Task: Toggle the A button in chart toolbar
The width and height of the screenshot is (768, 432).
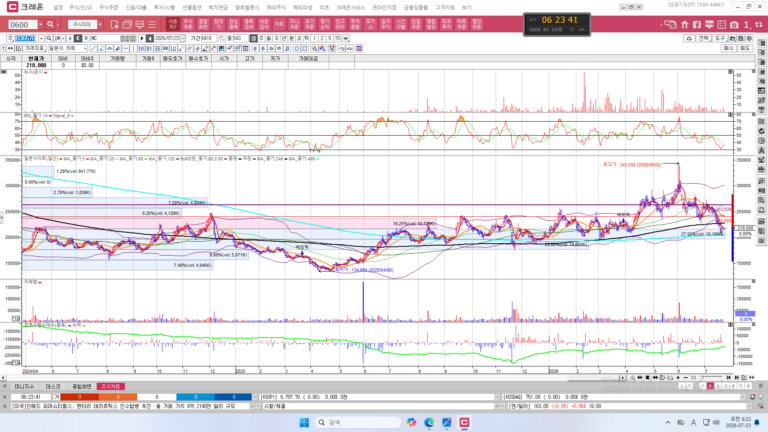Action: point(70,38)
